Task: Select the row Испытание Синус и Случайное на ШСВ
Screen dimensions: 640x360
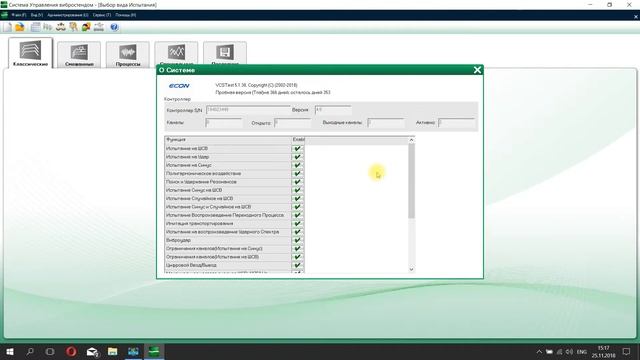Action: 228,207
